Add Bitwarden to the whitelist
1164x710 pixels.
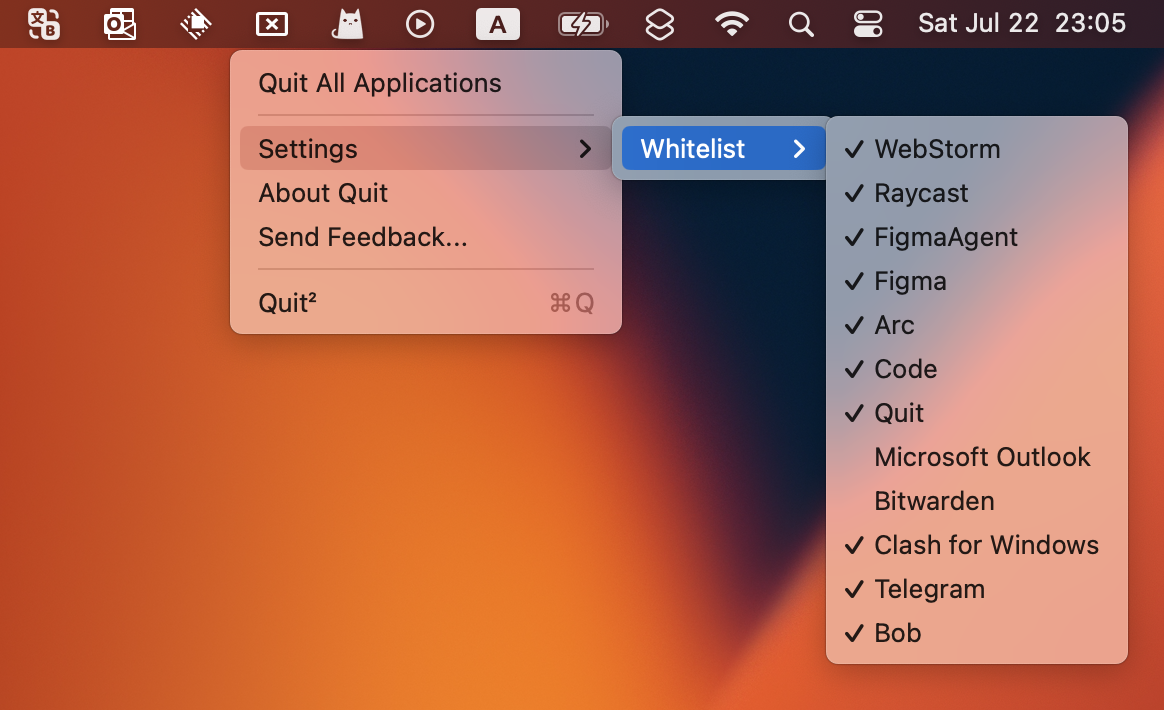(x=976, y=501)
